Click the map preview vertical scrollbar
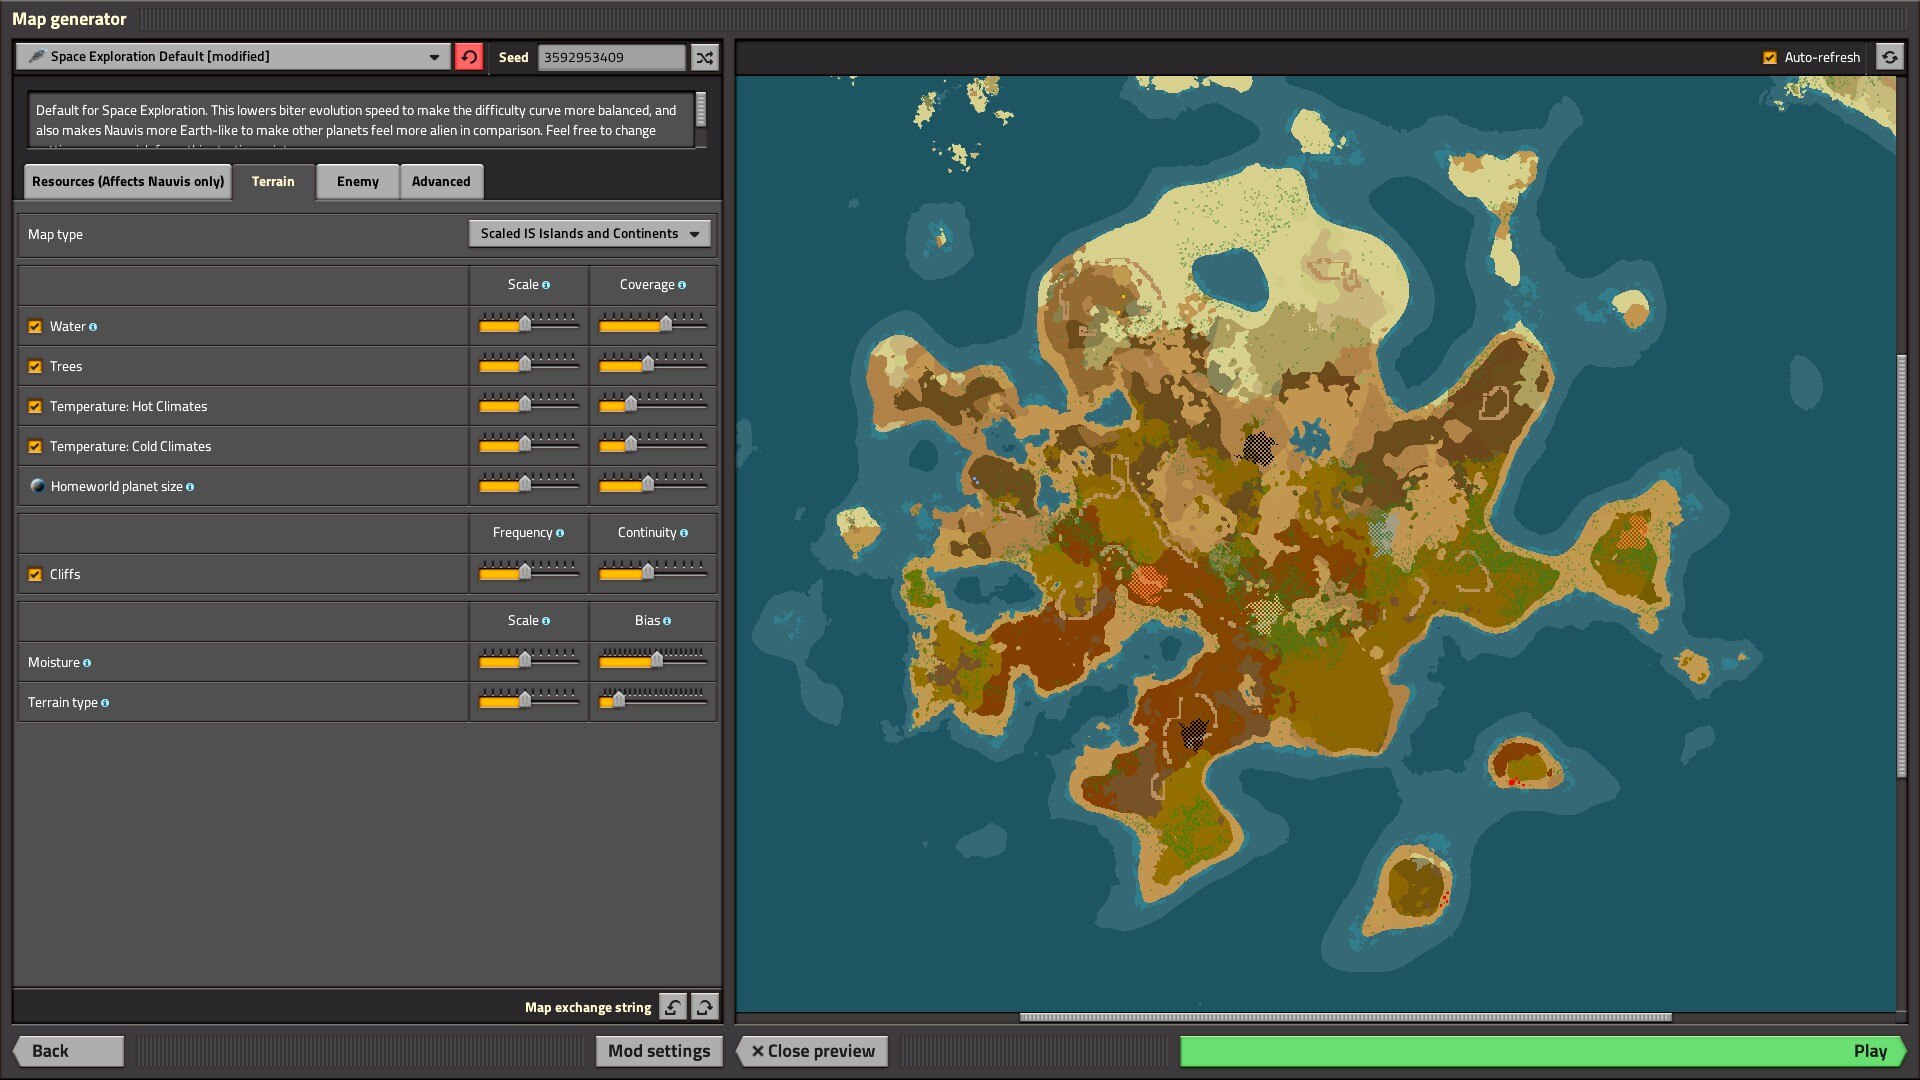 (1902, 566)
